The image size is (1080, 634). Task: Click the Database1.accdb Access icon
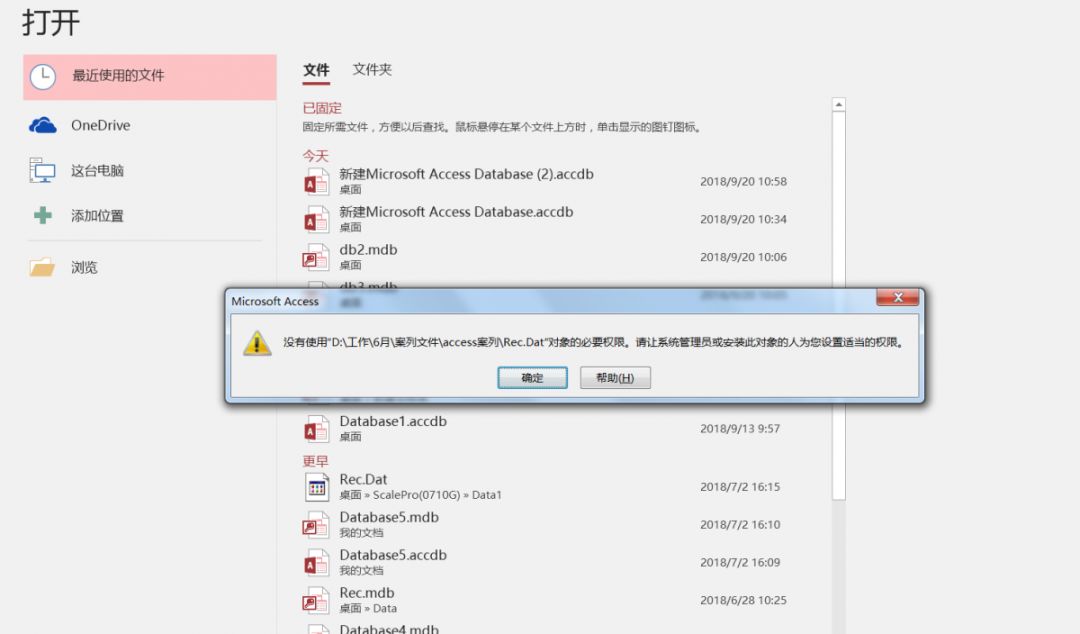[316, 429]
